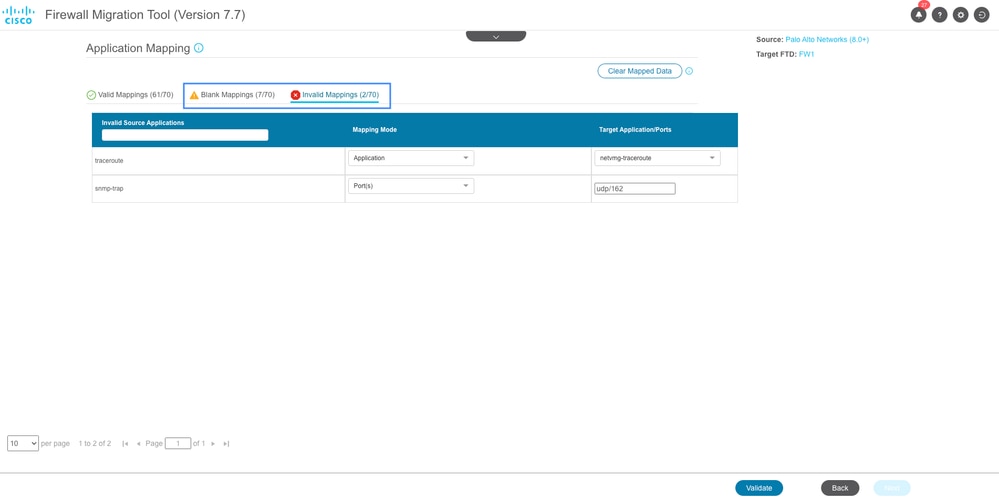Screen dimensions: 999x499
Task: Open the settings gear icon
Action: pos(960,15)
